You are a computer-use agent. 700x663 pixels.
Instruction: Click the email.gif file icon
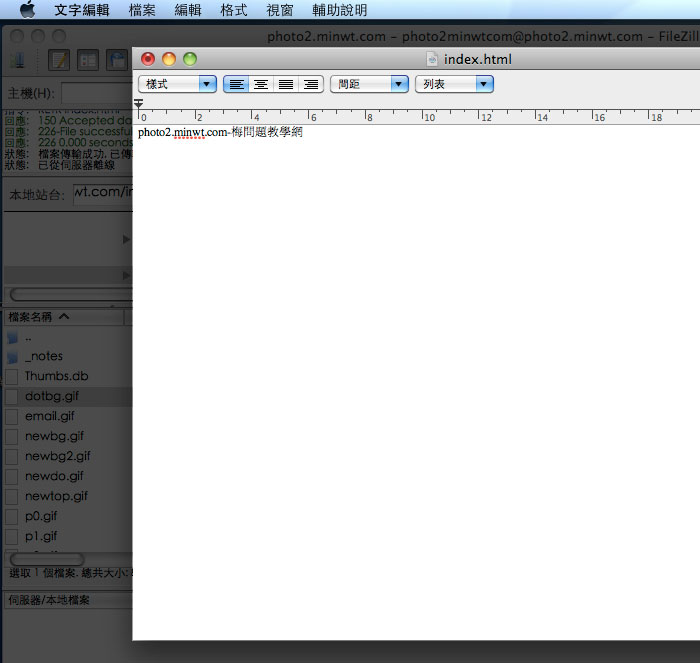pyautogui.click(x=12, y=417)
